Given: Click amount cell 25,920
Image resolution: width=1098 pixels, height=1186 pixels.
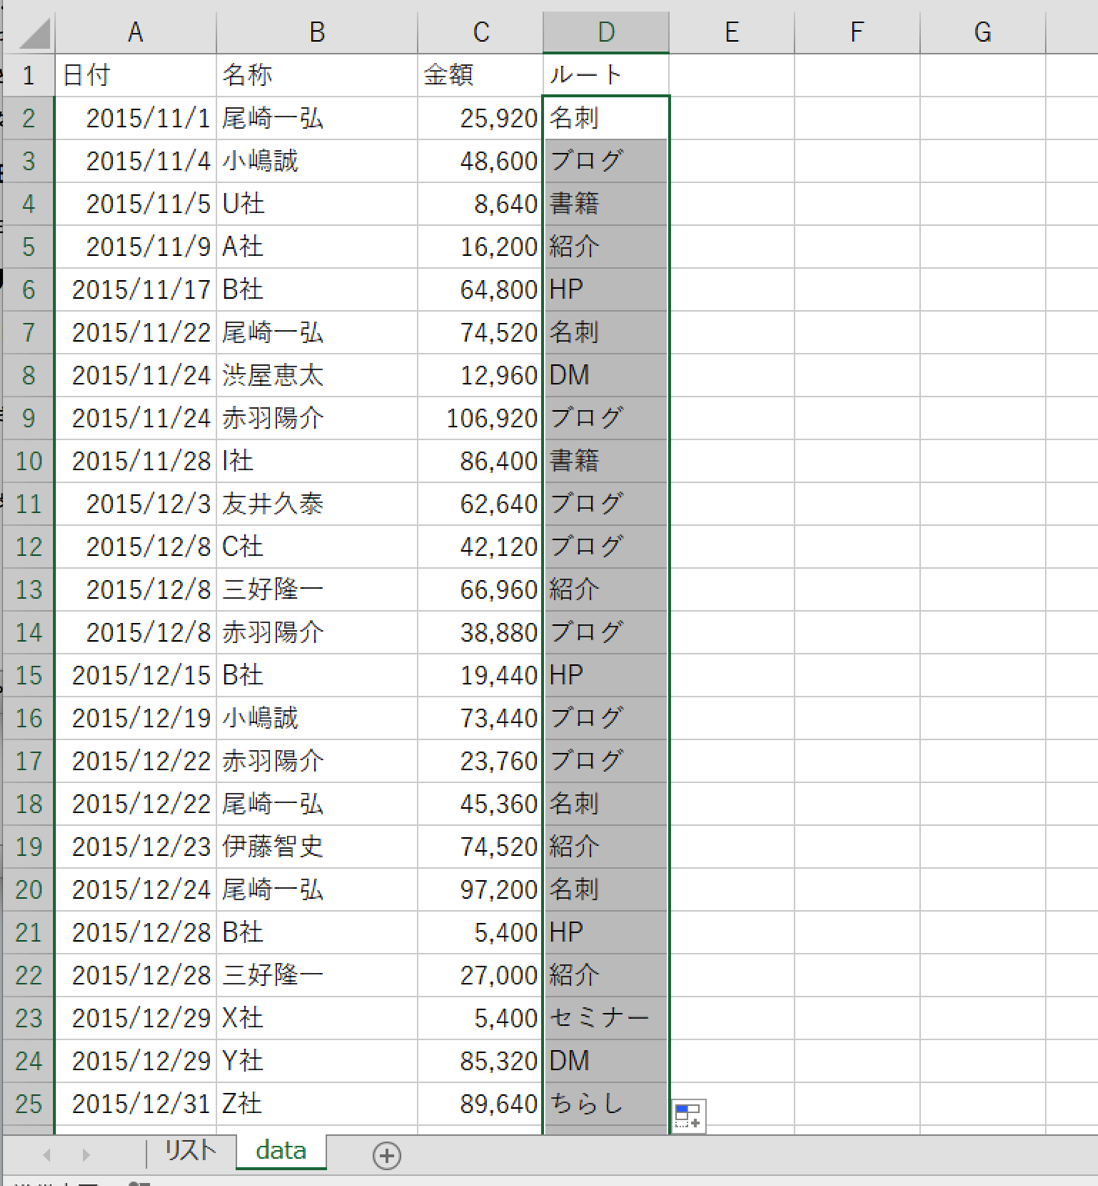Looking at the screenshot, I should (480, 119).
